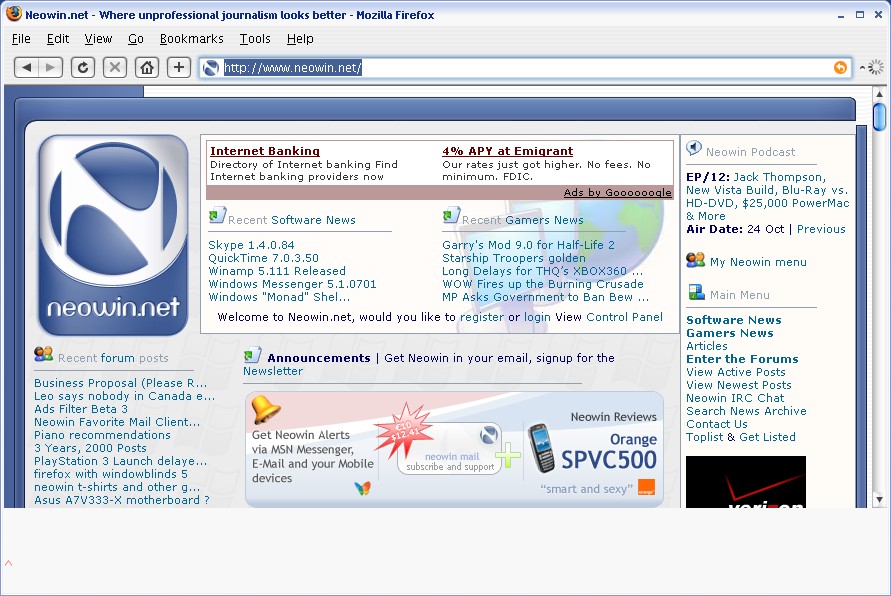Image resolution: width=891 pixels, height=596 pixels.
Task: Click the Newsletter signup link
Action: (273, 371)
